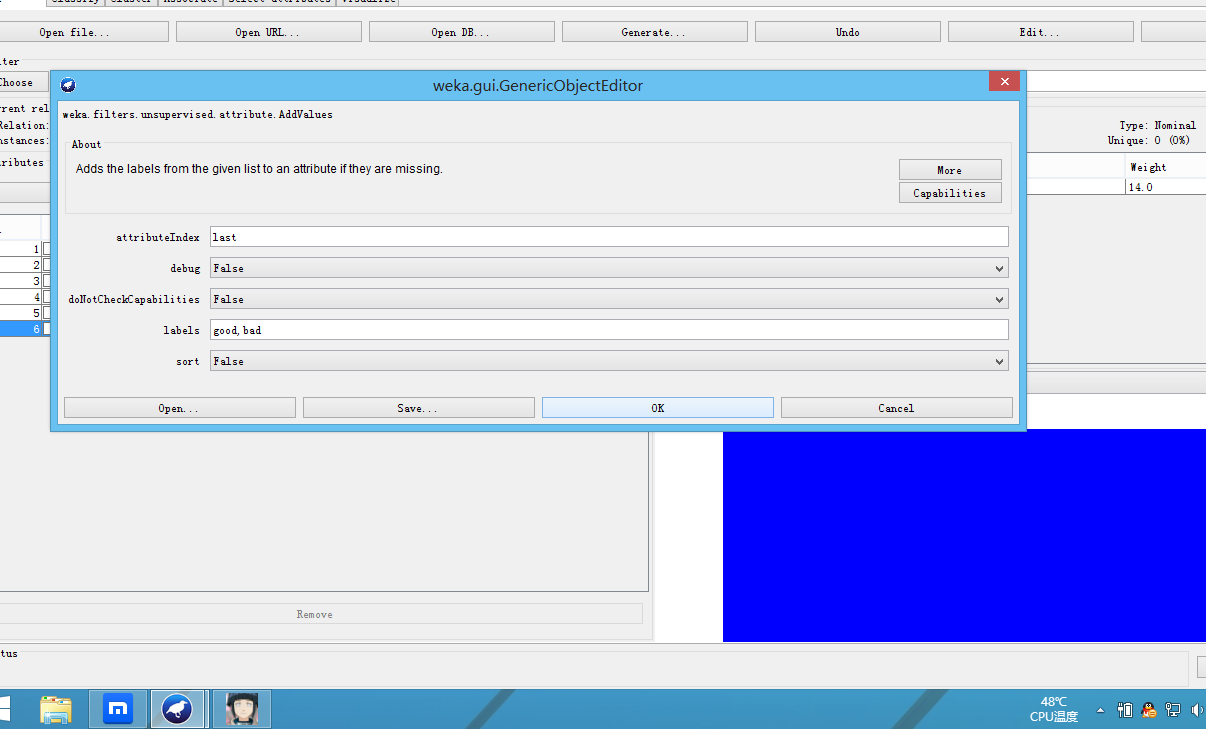Tick the checkbox for selected attribute row 6
The height and width of the screenshot is (729, 1206).
tap(46, 329)
